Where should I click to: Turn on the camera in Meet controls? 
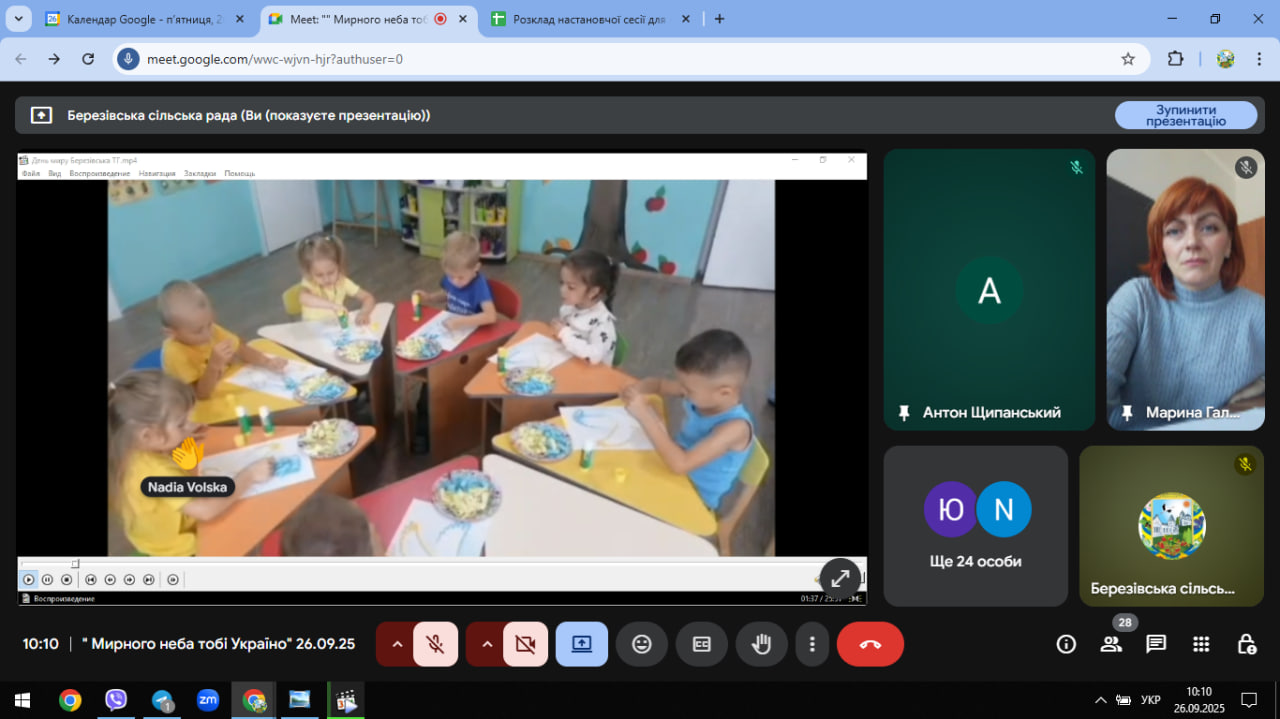click(525, 644)
